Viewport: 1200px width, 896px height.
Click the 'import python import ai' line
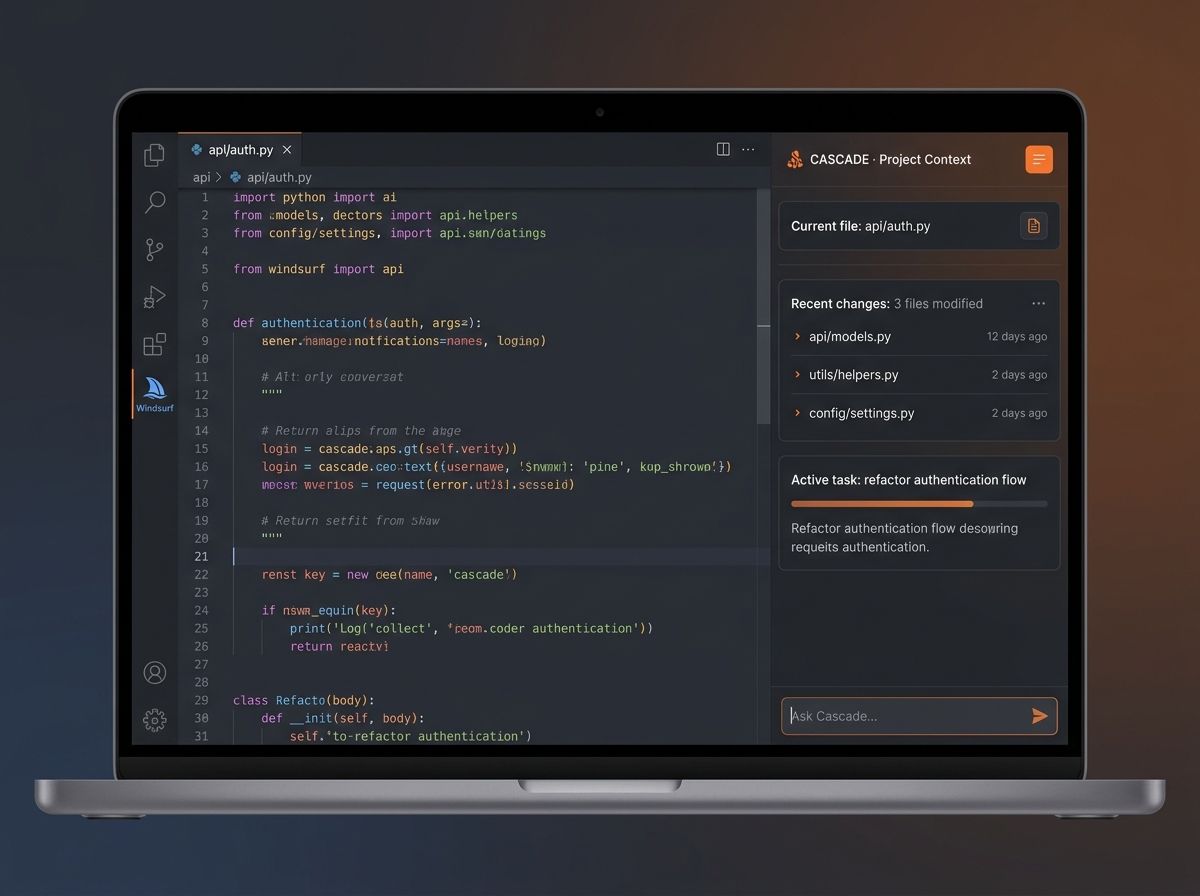click(x=315, y=197)
